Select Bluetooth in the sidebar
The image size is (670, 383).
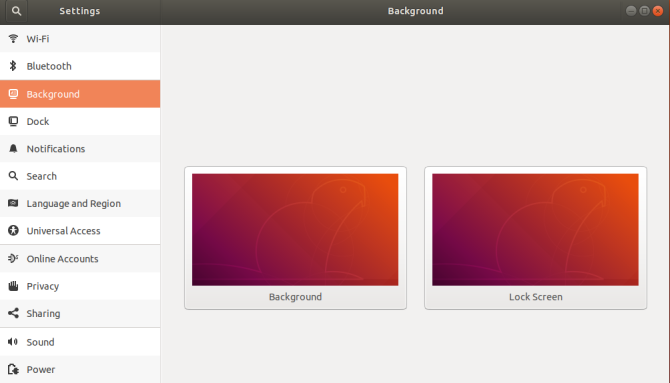pos(80,66)
